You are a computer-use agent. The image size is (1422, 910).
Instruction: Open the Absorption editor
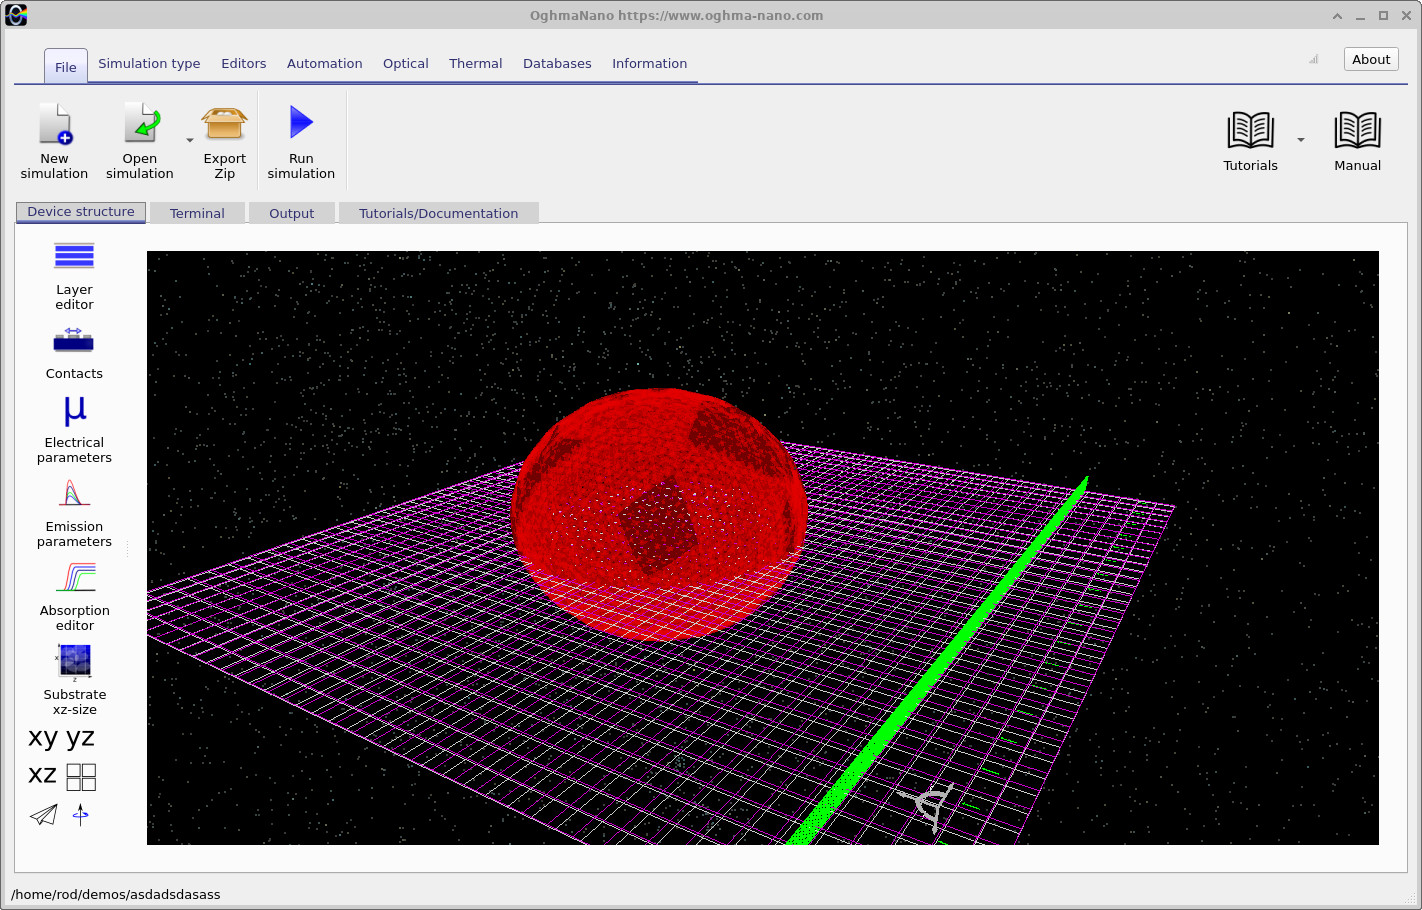pyautogui.click(x=74, y=598)
